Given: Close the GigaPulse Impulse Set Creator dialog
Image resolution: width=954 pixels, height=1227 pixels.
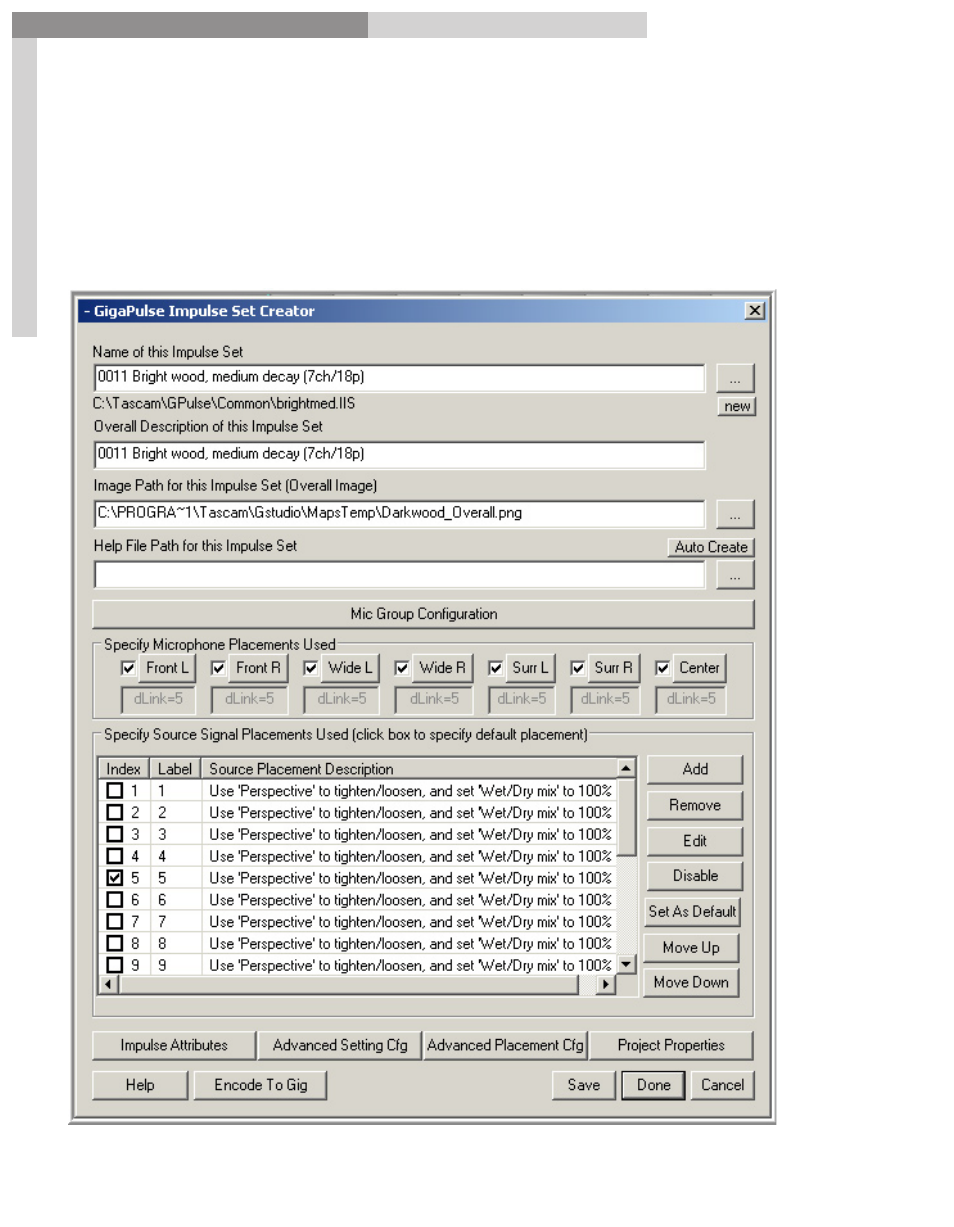Looking at the screenshot, I should pos(756,311).
